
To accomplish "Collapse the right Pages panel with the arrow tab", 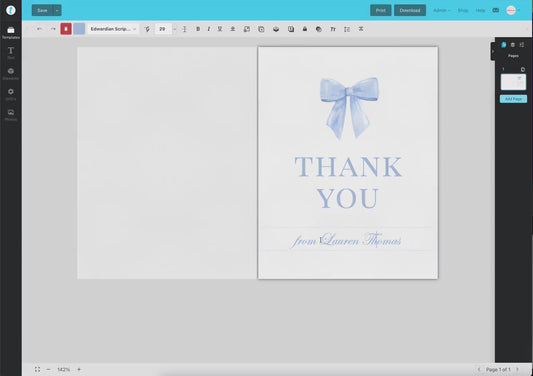I will point(493,51).
